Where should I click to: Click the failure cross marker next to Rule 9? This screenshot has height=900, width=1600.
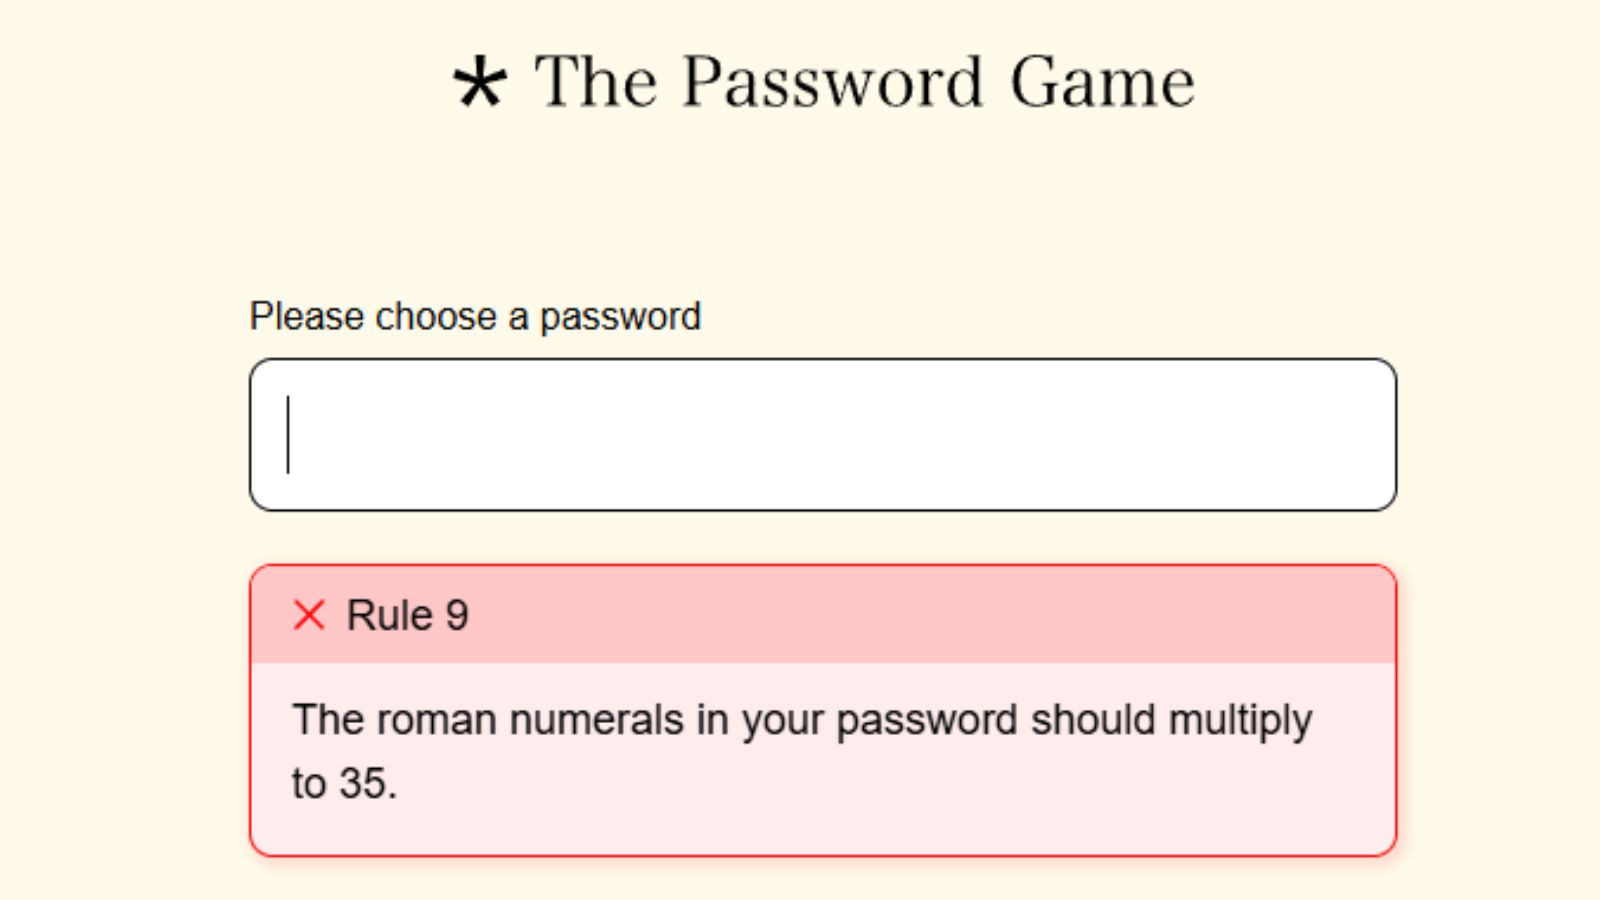[x=310, y=615]
